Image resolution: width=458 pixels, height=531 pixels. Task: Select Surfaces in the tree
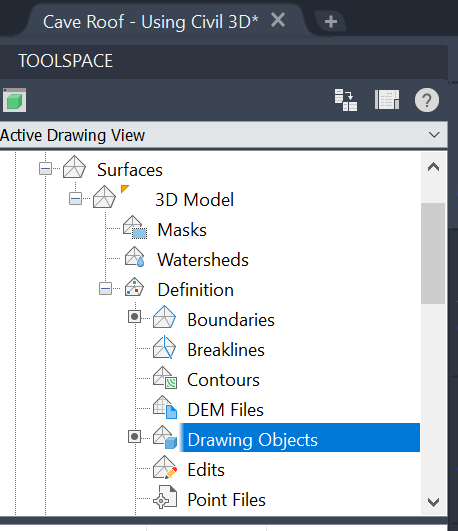(x=130, y=170)
